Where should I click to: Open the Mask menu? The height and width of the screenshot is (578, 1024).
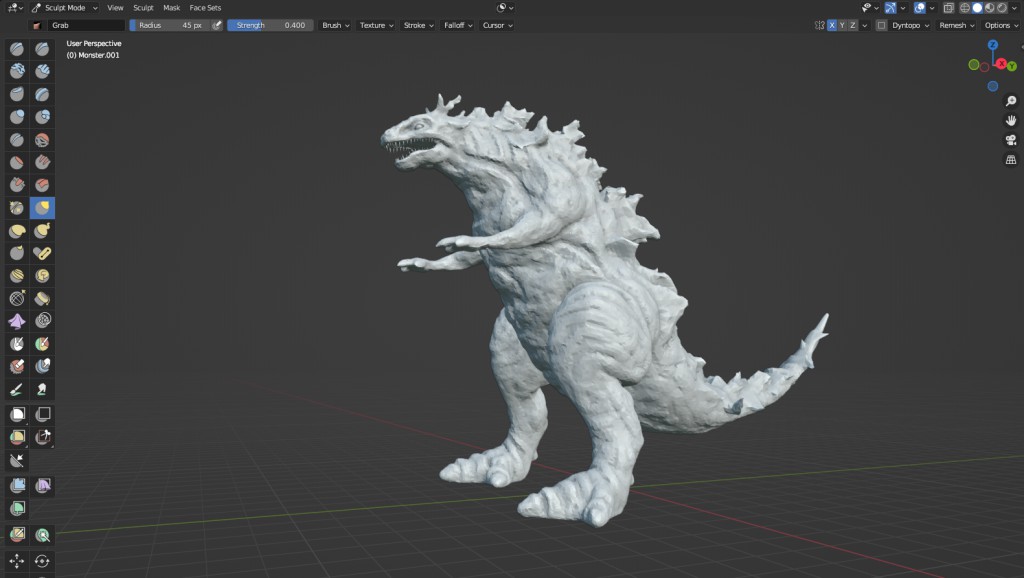click(171, 7)
